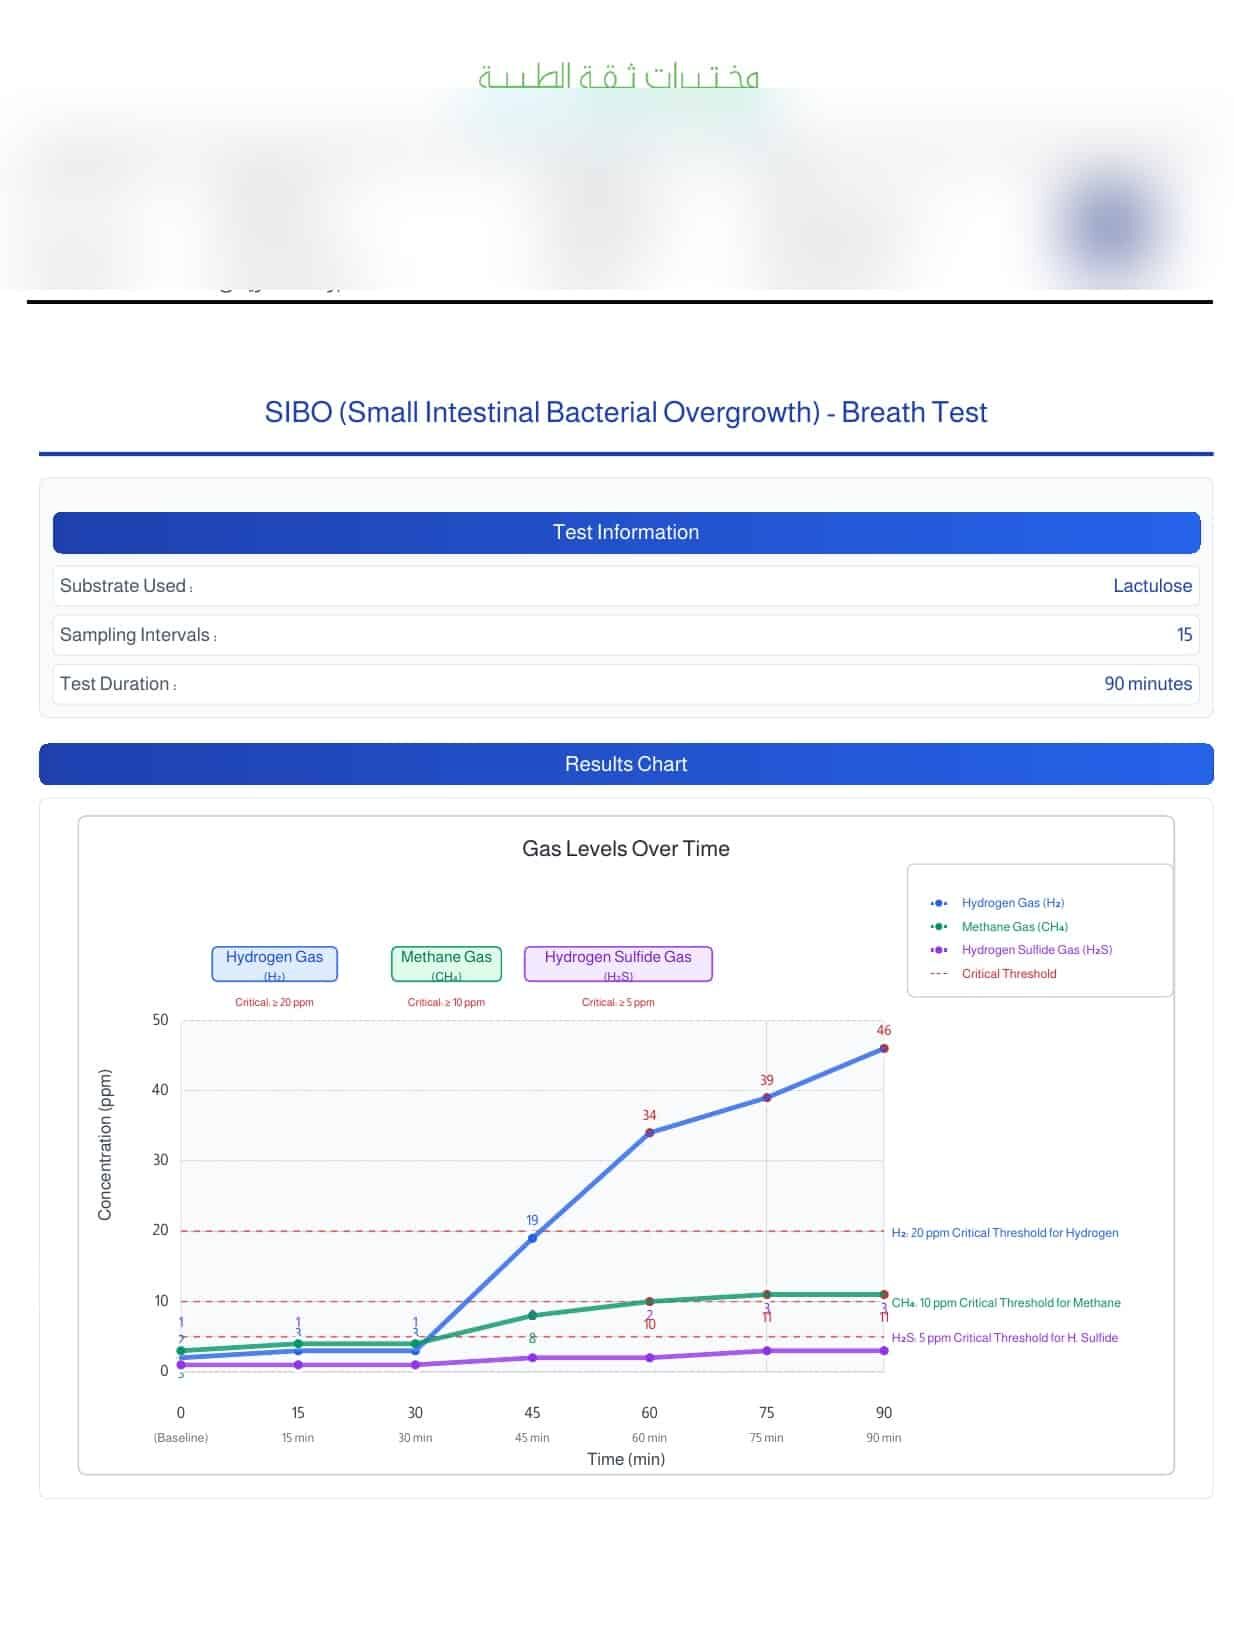This screenshot has width=1234, height=1646.
Task: Click the Test Information section header
Action: 626,533
